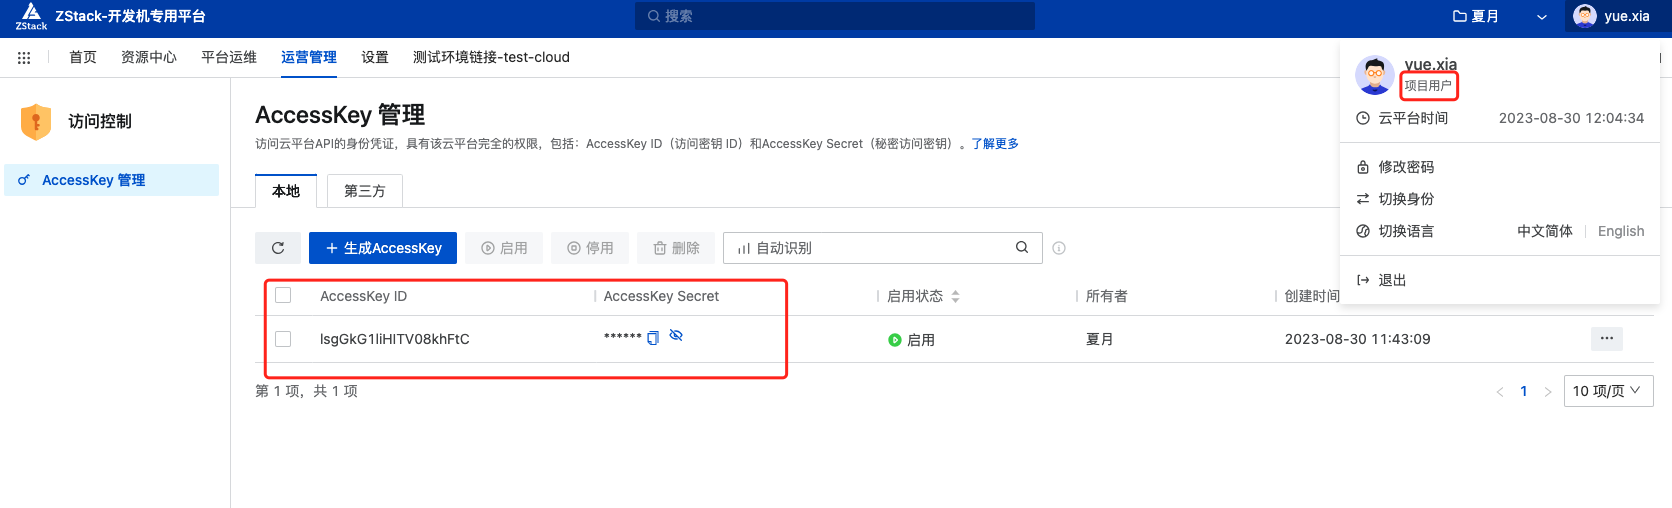
Task: Open the 自动识别 search type selector
Action: (x=775, y=248)
